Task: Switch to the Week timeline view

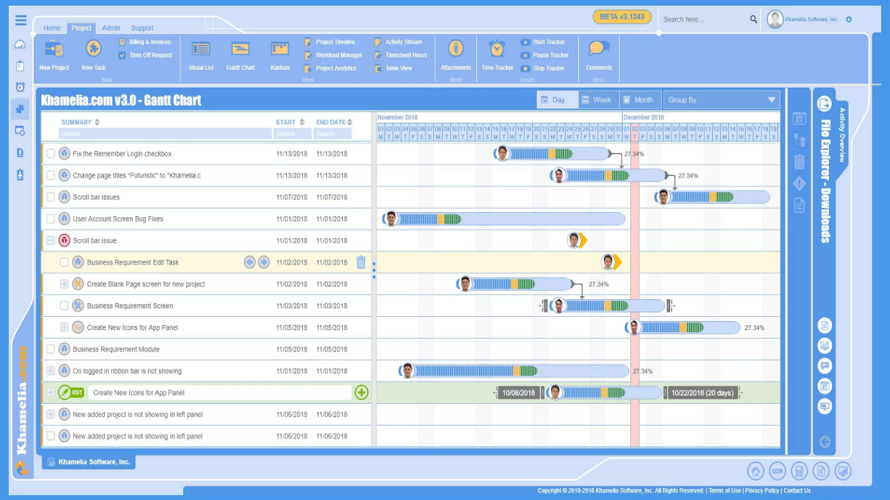Action: [x=597, y=100]
